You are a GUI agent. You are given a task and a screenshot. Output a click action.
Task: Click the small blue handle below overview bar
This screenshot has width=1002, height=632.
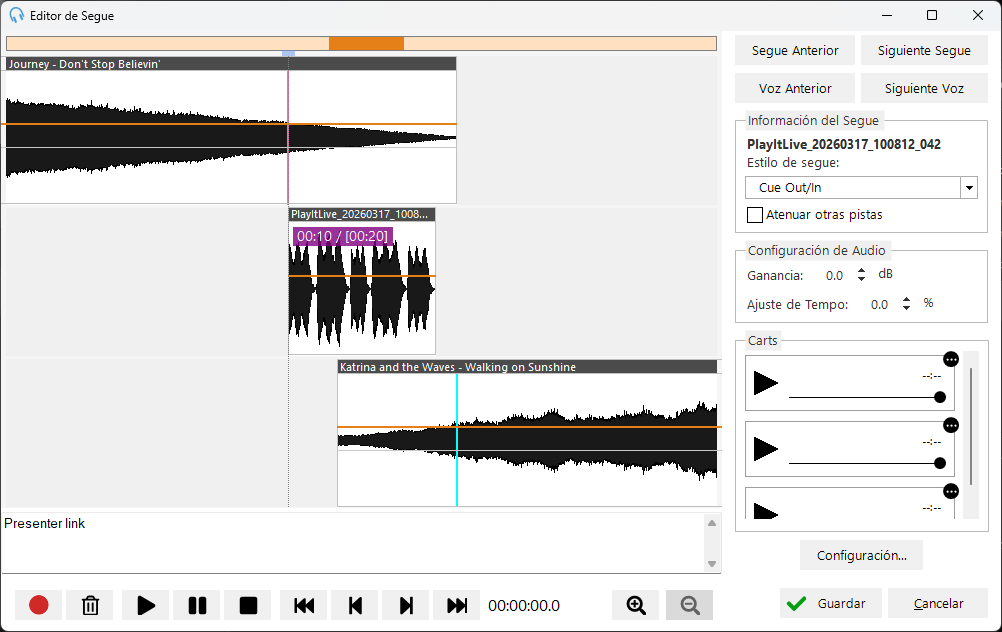coord(288,54)
